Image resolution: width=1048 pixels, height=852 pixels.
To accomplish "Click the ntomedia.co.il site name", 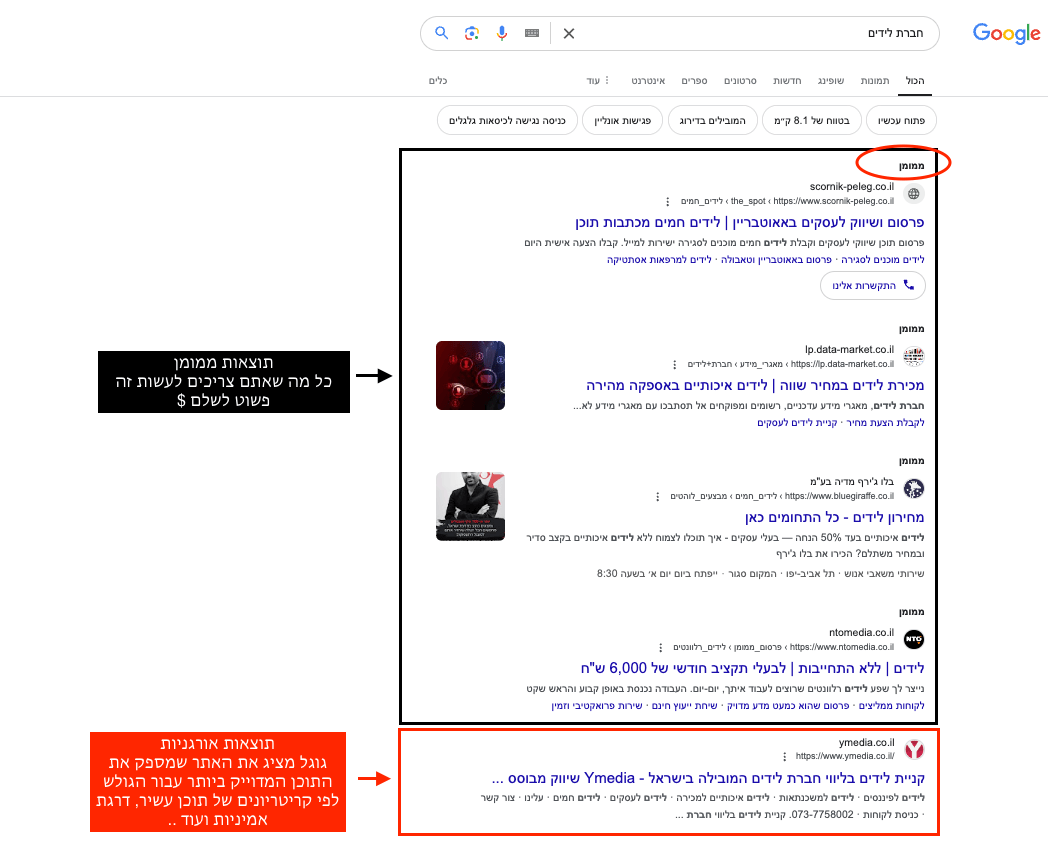I will (x=862, y=632).
